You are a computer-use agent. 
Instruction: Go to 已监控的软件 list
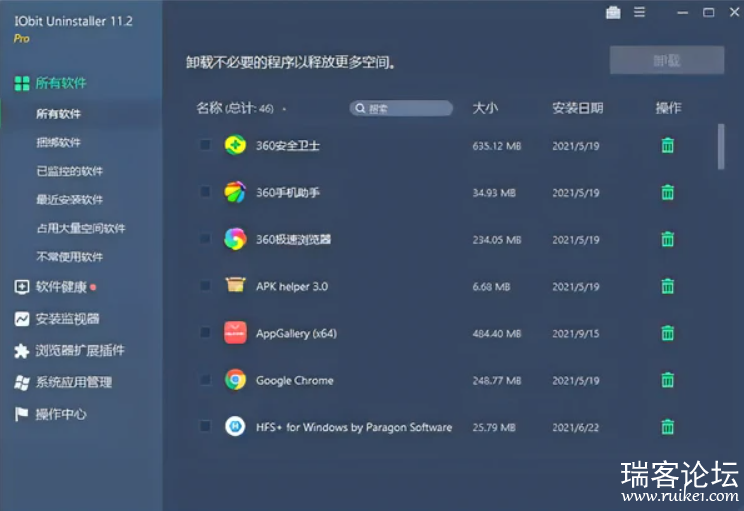tap(70, 171)
